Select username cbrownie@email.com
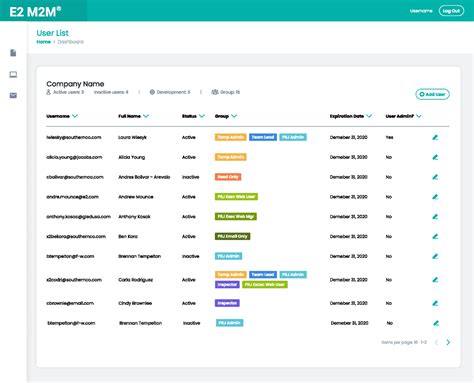The width and height of the screenshot is (474, 383). click(x=70, y=303)
